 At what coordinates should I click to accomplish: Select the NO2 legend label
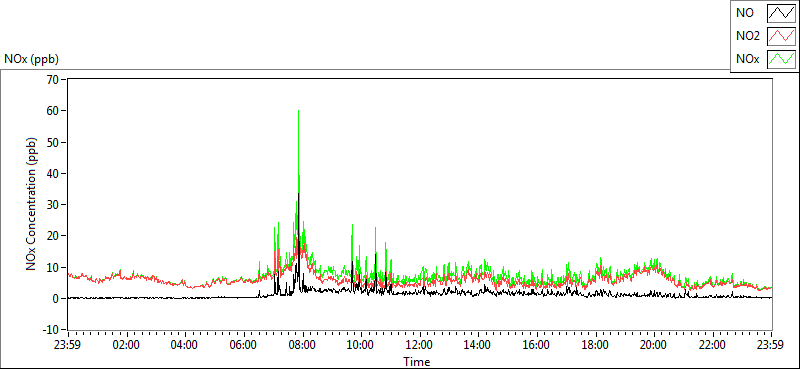tap(748, 37)
